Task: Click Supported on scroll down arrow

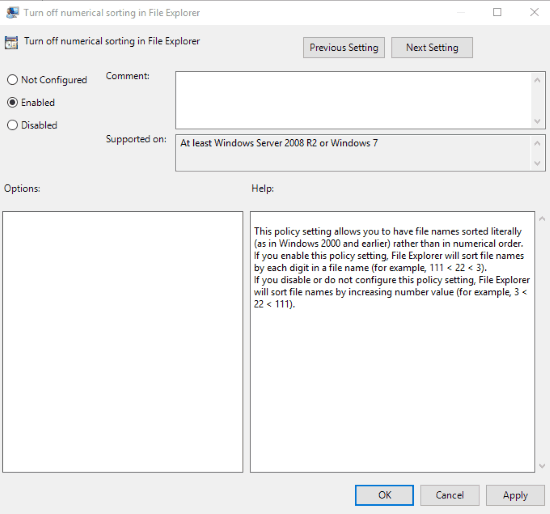Action: click(x=537, y=163)
